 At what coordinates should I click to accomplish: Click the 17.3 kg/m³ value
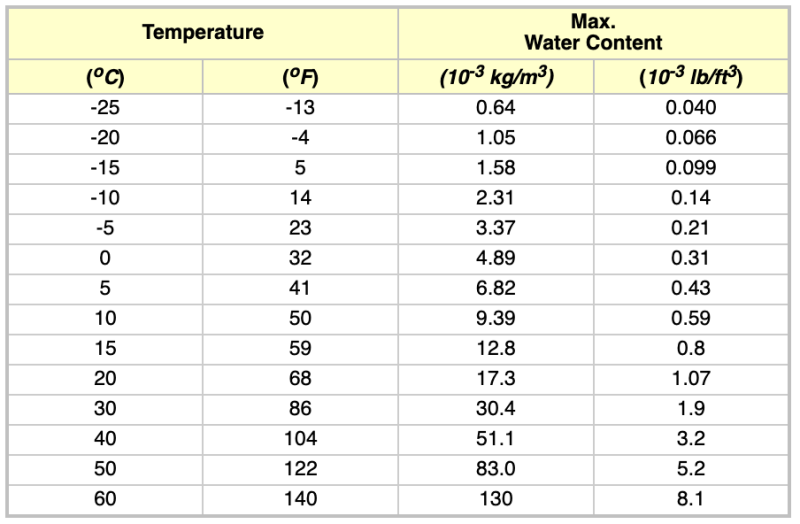(x=496, y=379)
